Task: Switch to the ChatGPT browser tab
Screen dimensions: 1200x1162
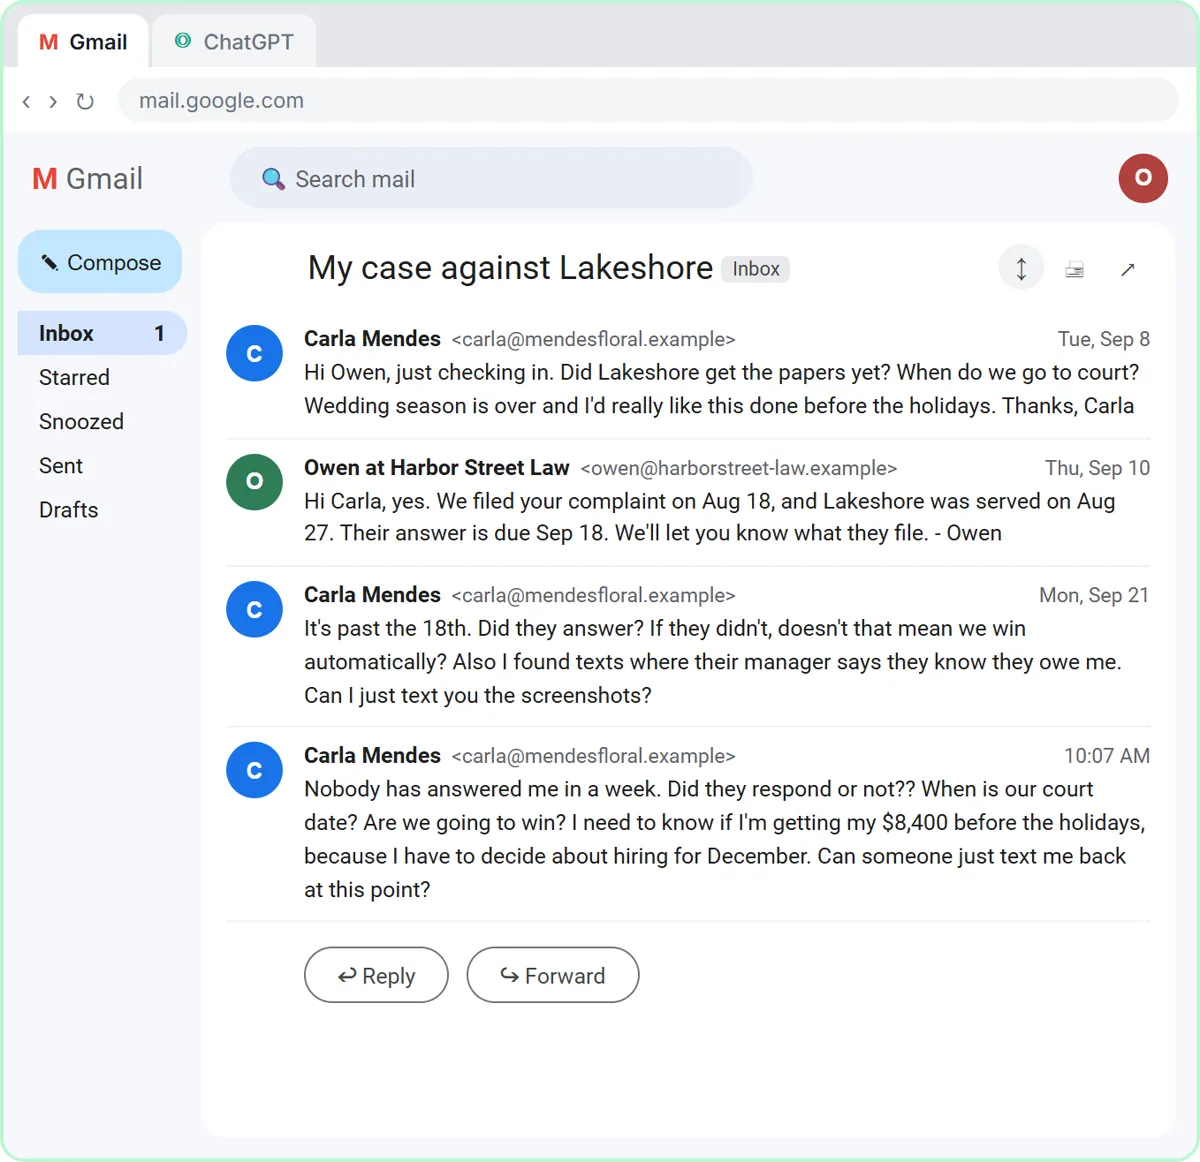Action: tap(234, 42)
